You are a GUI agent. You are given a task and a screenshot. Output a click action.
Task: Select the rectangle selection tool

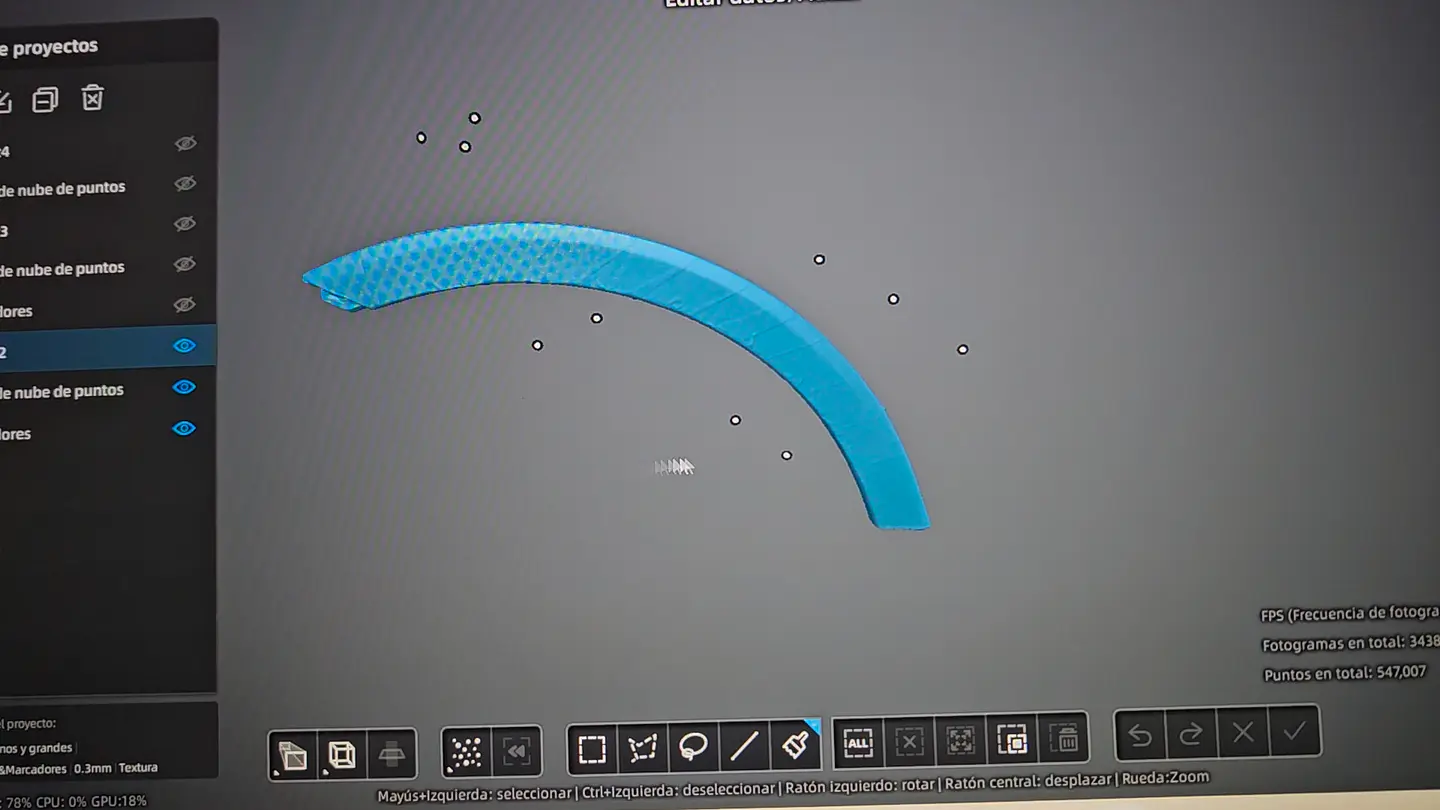point(592,749)
